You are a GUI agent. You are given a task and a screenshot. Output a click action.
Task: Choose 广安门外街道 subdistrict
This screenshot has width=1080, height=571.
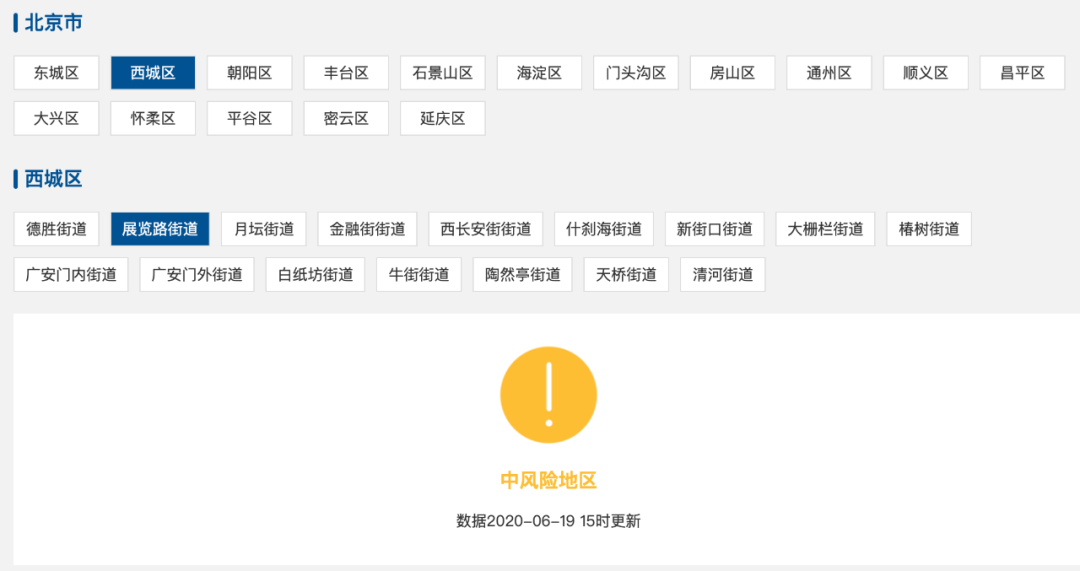click(x=197, y=275)
